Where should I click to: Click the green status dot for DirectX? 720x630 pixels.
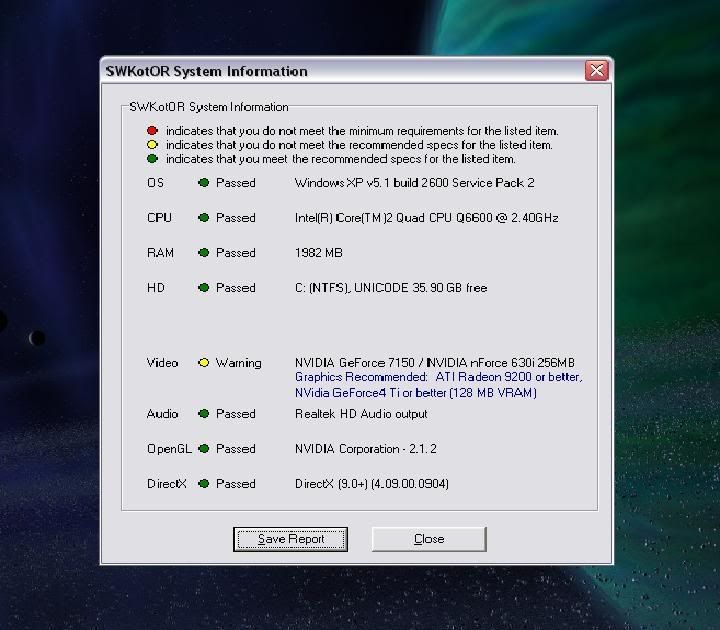[x=203, y=484]
